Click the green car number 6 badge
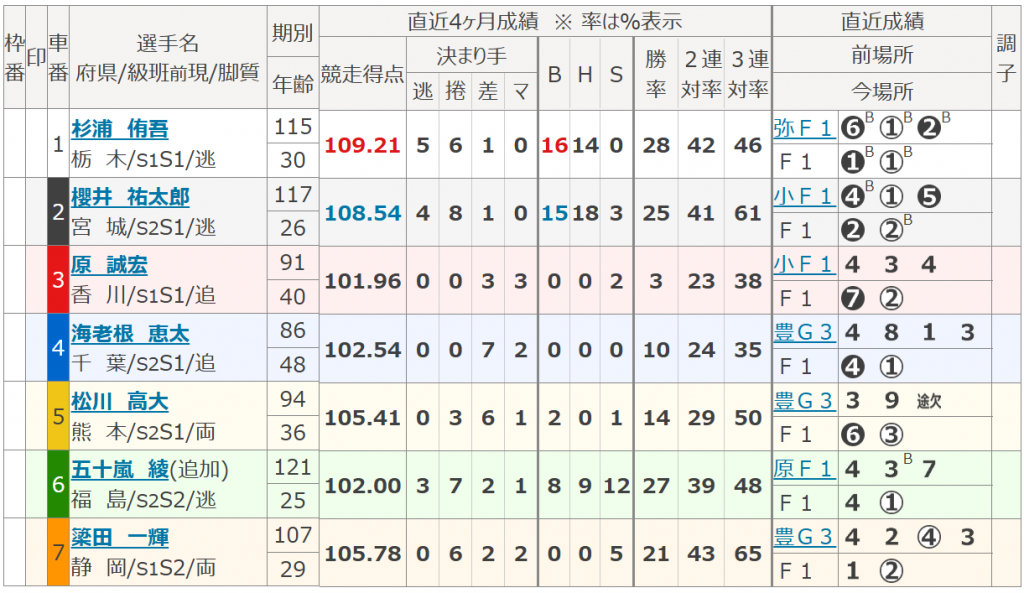1024x593 pixels. 58,484
